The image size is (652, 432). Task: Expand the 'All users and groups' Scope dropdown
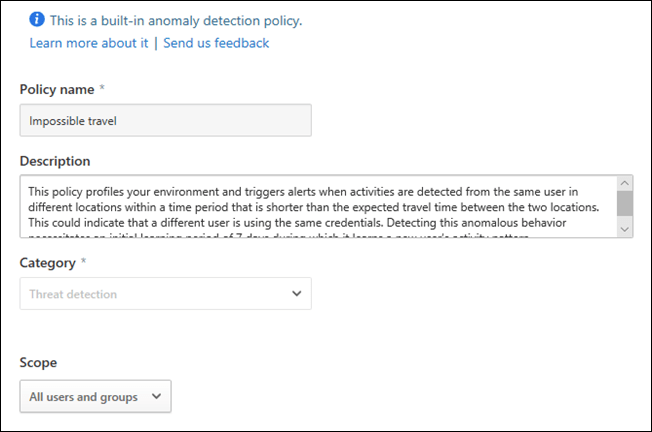[95, 397]
